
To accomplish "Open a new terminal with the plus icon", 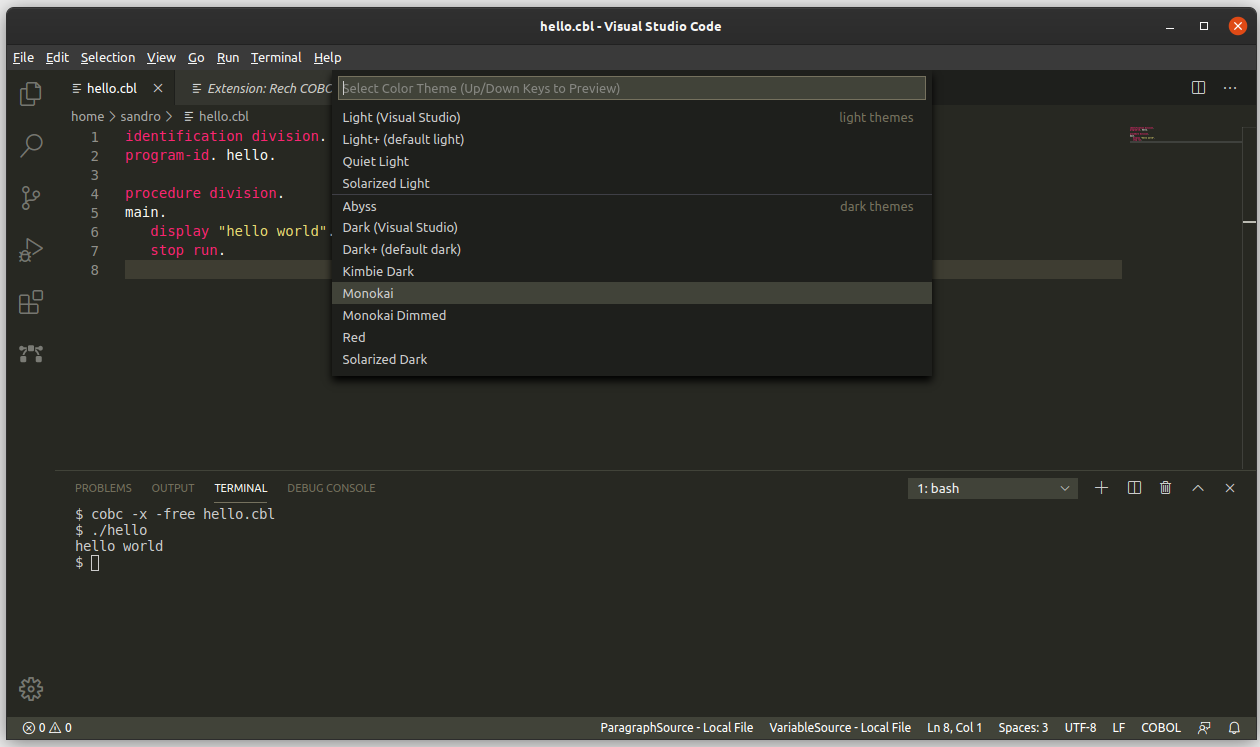I will click(1101, 488).
